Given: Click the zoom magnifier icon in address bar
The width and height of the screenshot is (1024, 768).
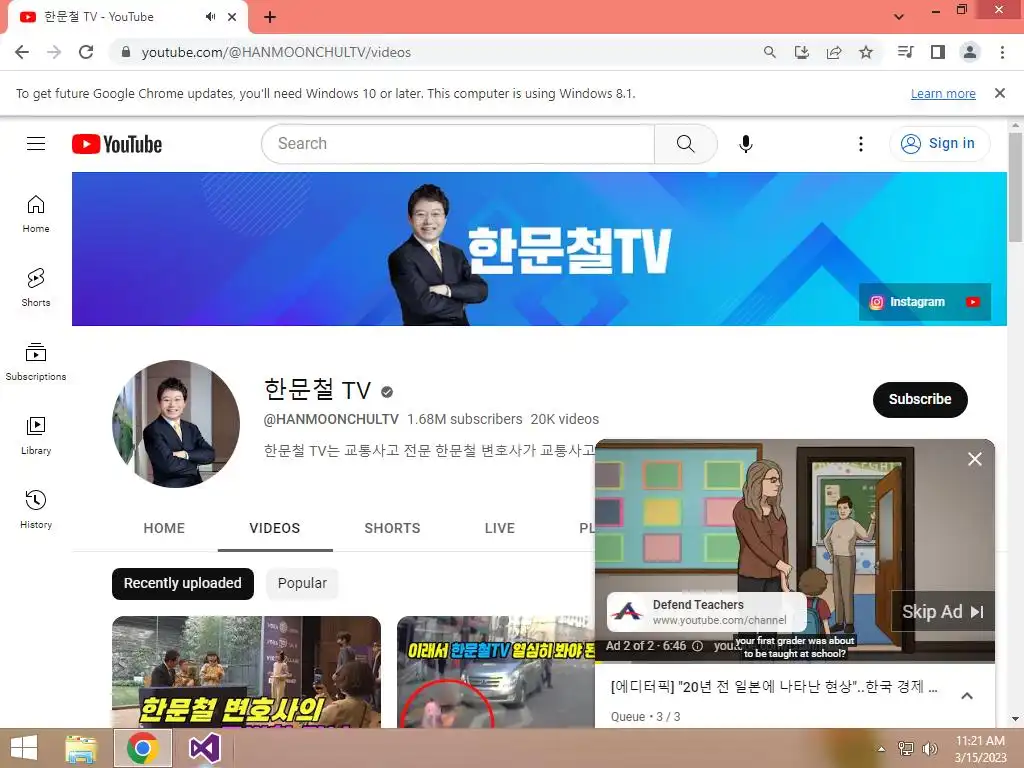Looking at the screenshot, I should click(770, 52).
